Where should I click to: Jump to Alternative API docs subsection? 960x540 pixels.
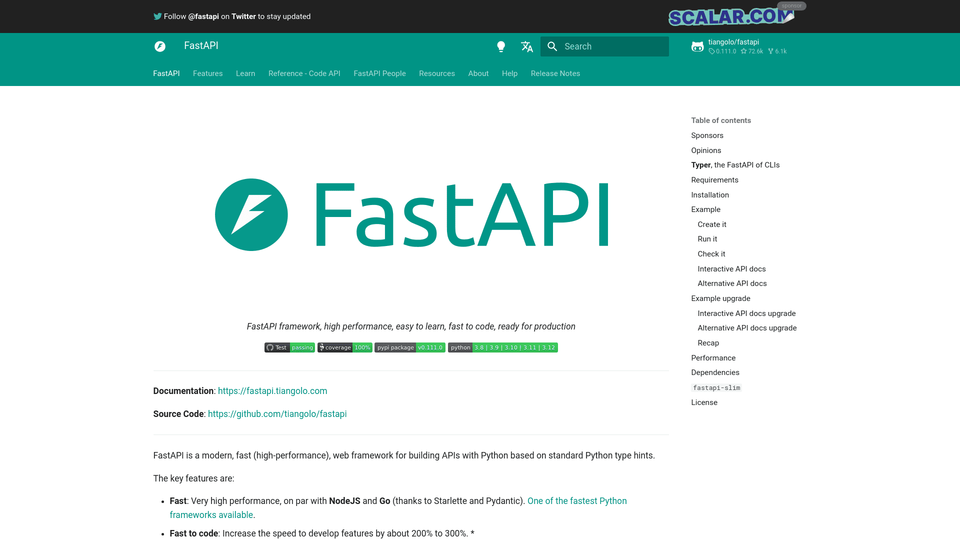click(732, 283)
